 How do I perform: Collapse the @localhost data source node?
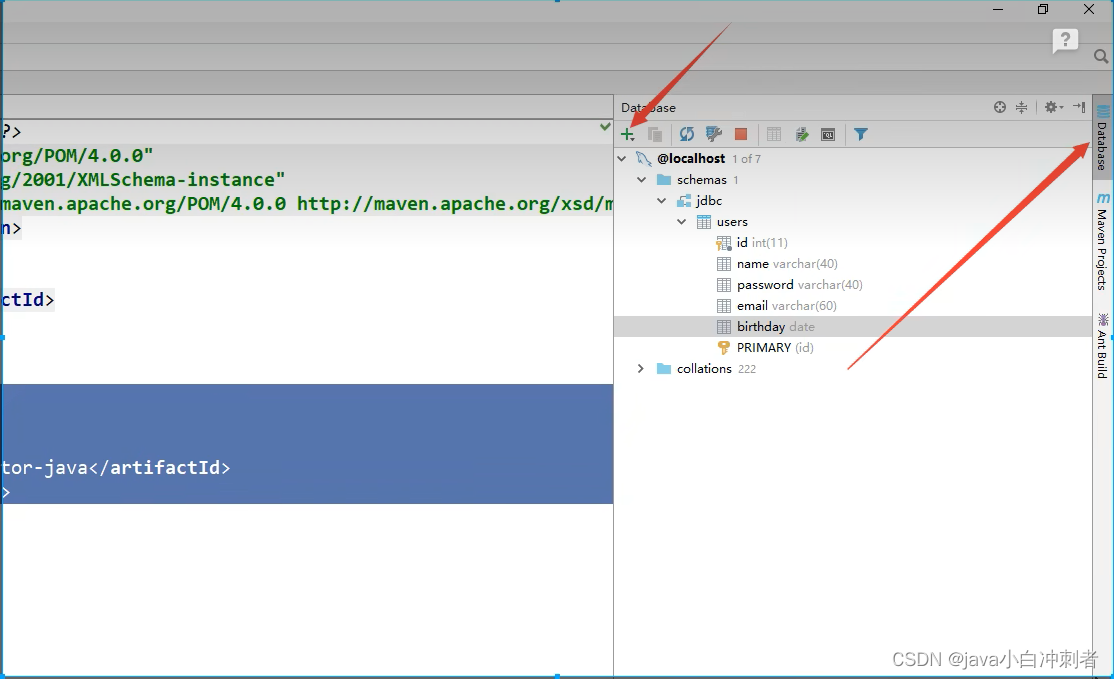(x=622, y=158)
